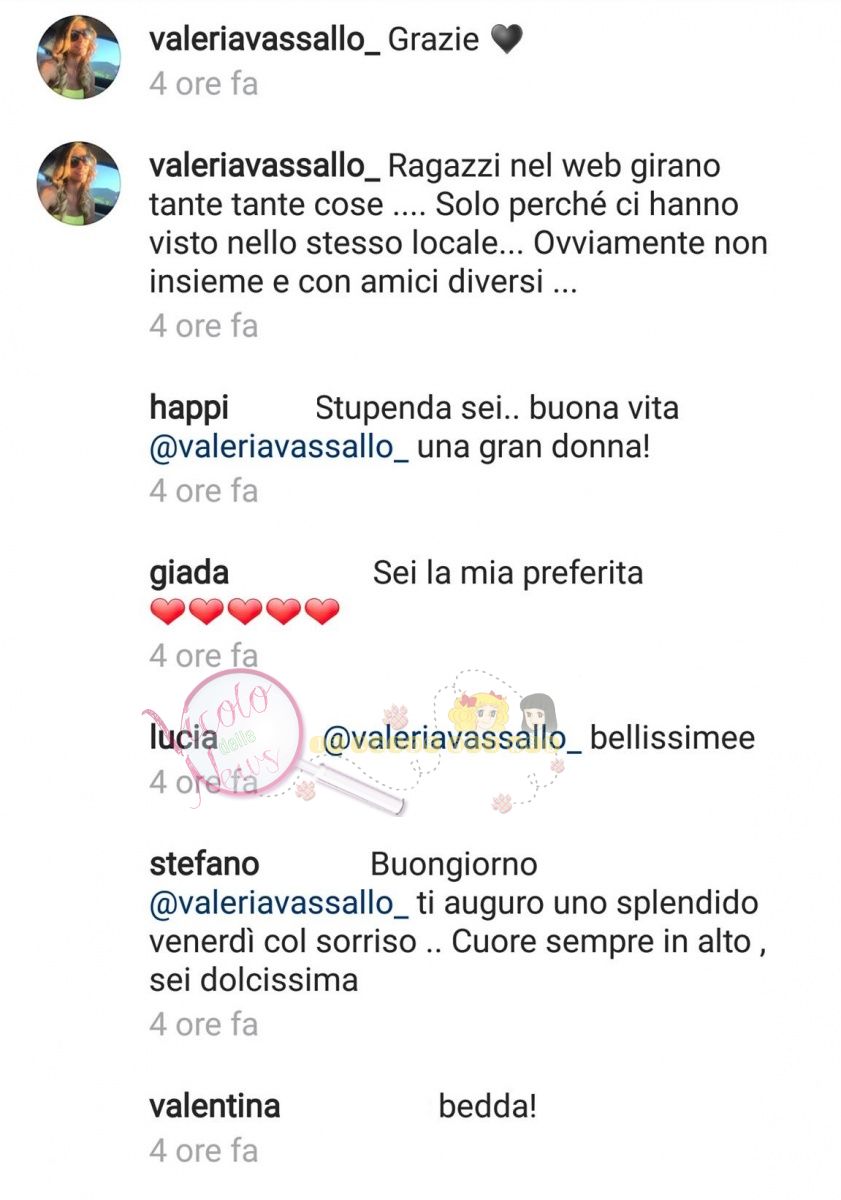Screen dimensions: 841x1200
Task: Click timestamp under valentina's comment
Action: pyautogui.click(x=204, y=1151)
